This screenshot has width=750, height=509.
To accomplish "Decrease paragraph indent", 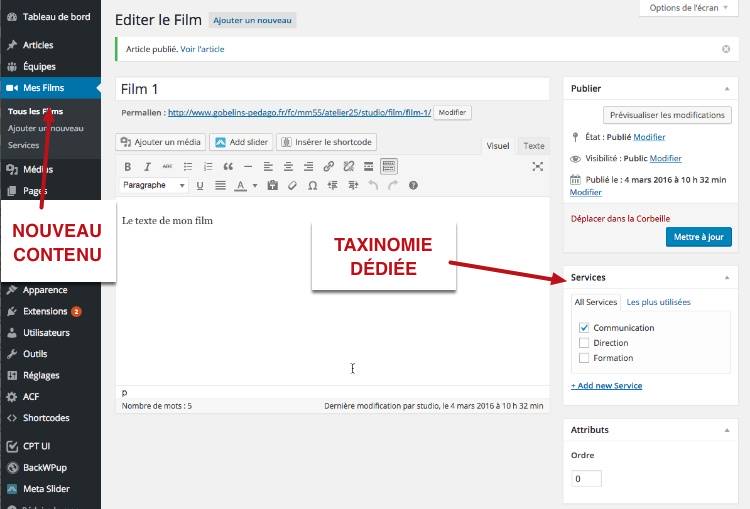I will 332,185.
